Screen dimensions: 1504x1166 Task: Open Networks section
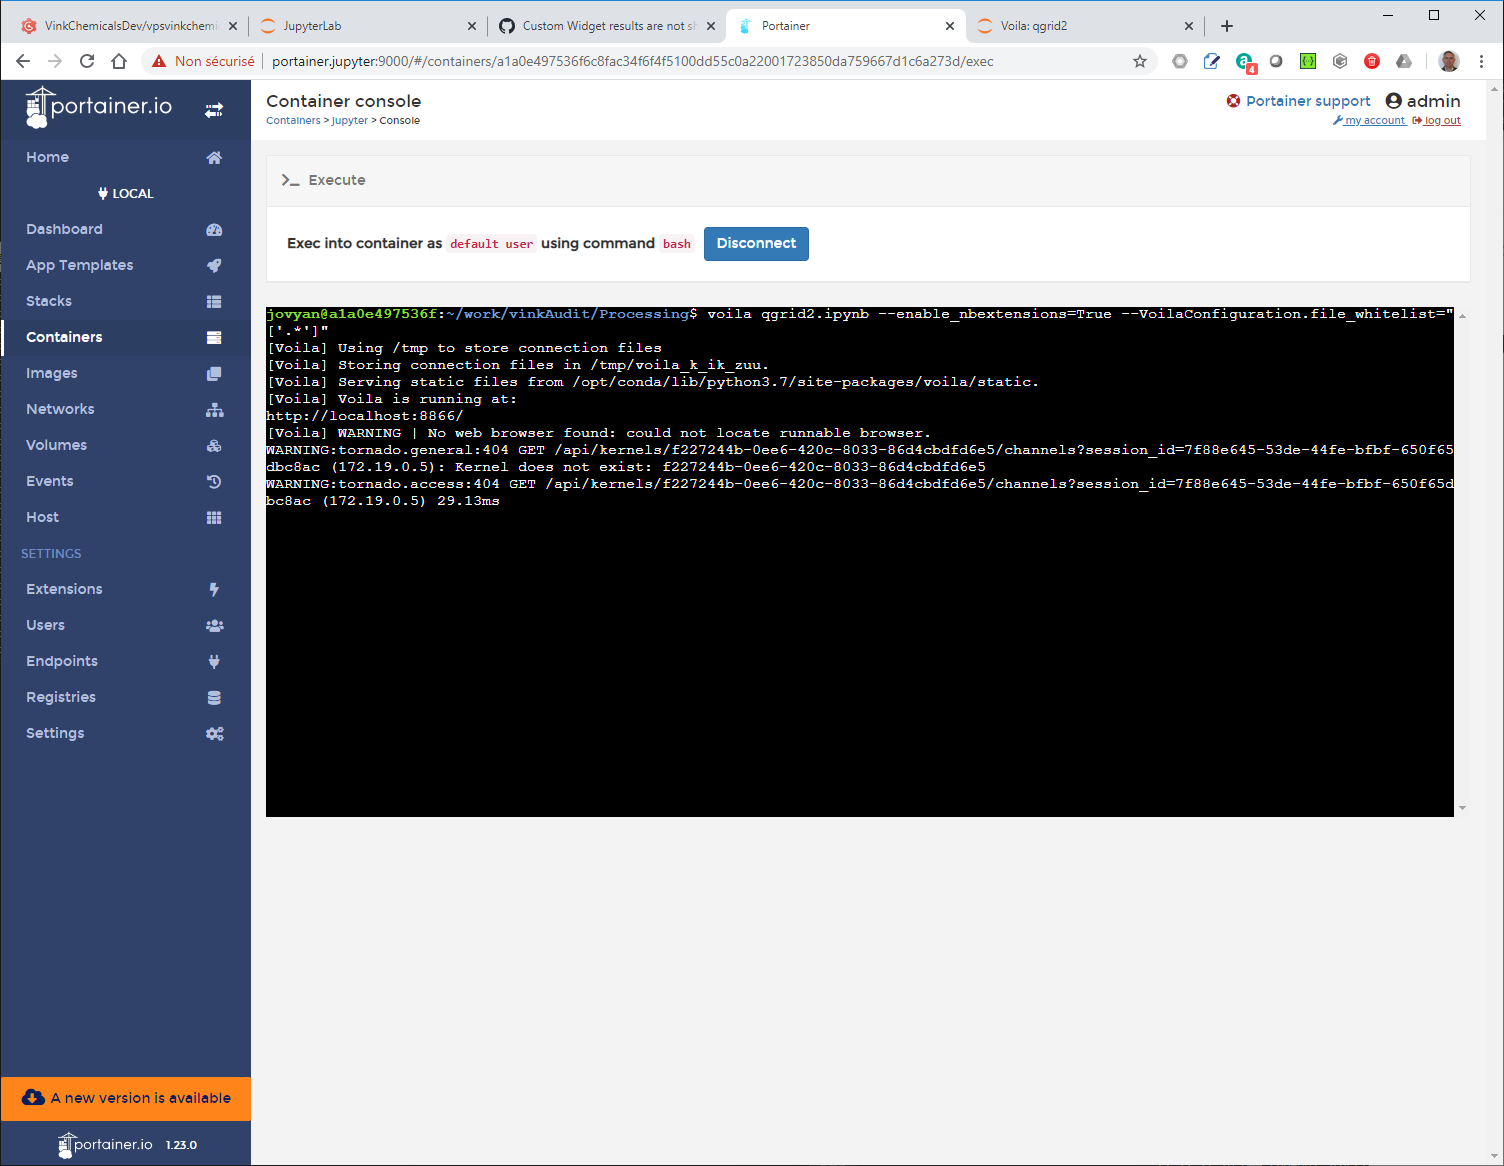(x=125, y=409)
